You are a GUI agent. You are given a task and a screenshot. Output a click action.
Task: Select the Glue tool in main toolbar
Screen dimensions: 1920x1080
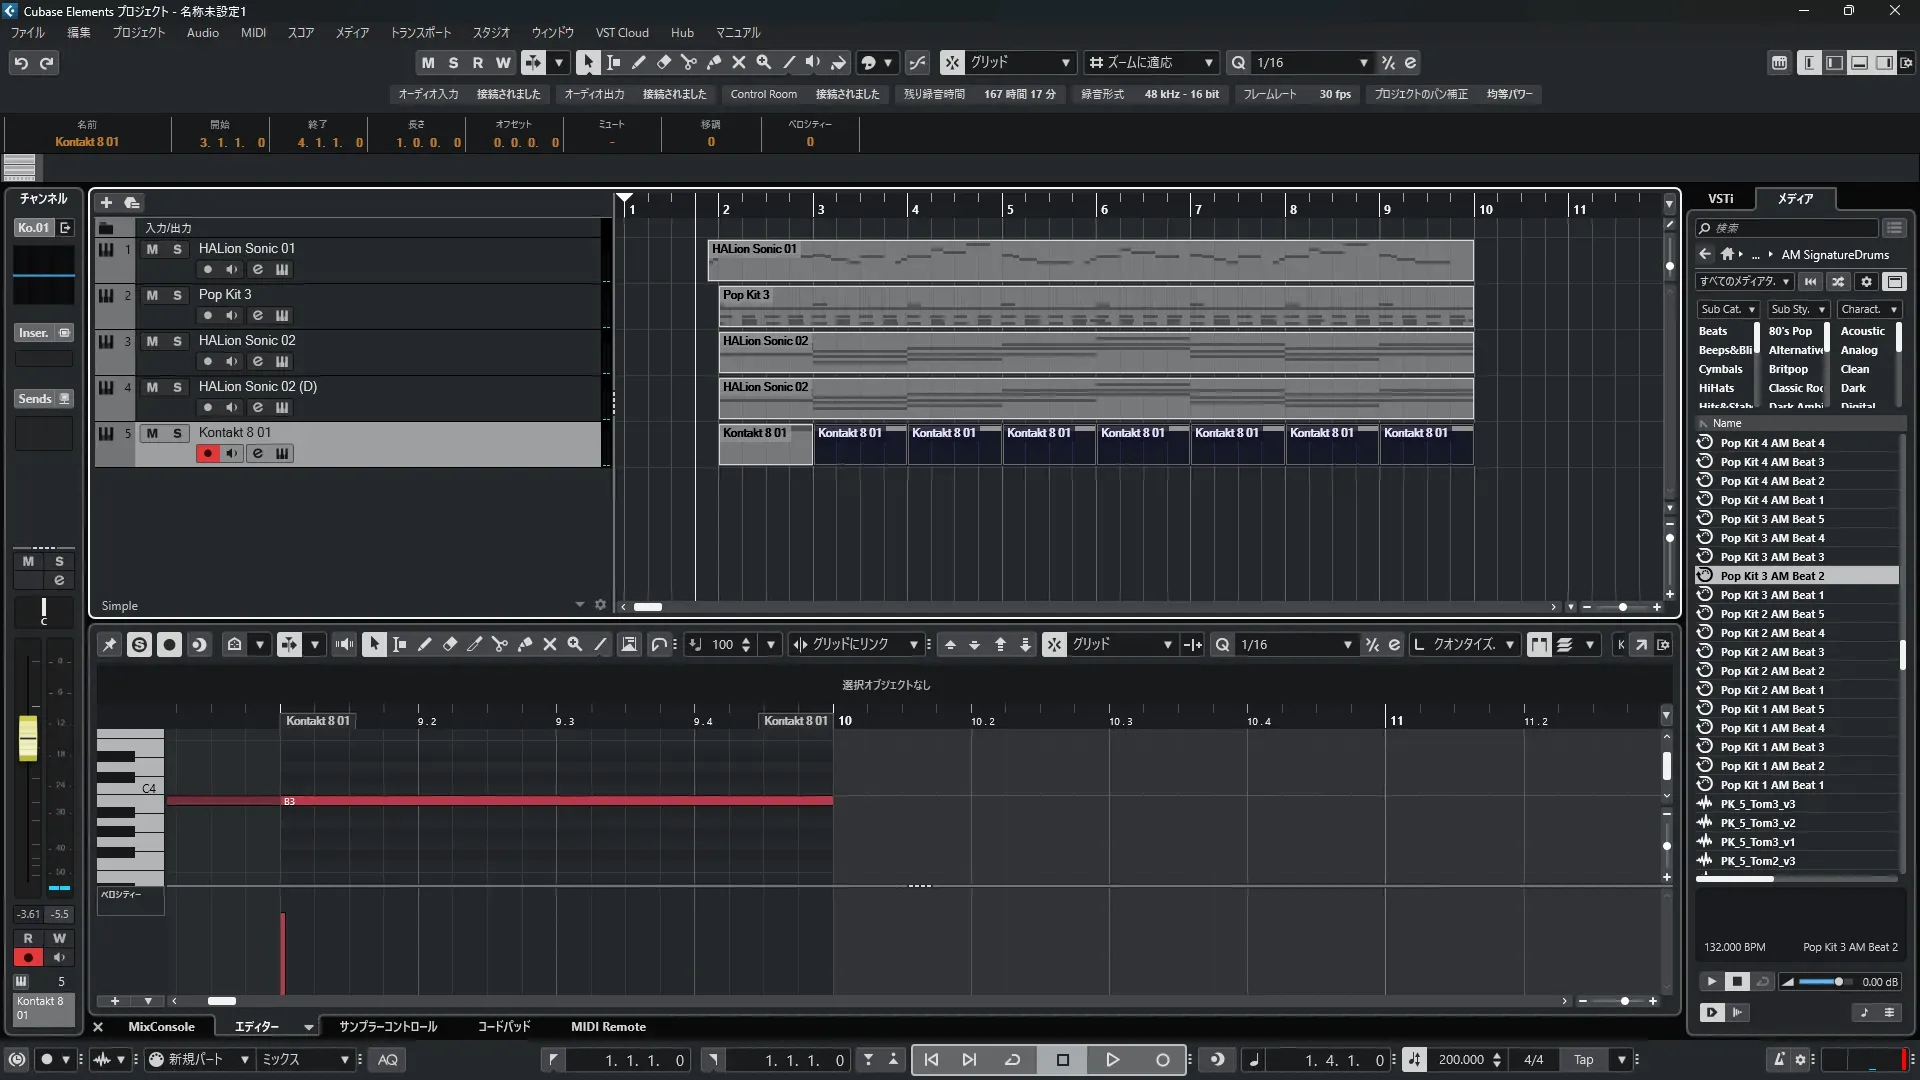click(x=714, y=62)
